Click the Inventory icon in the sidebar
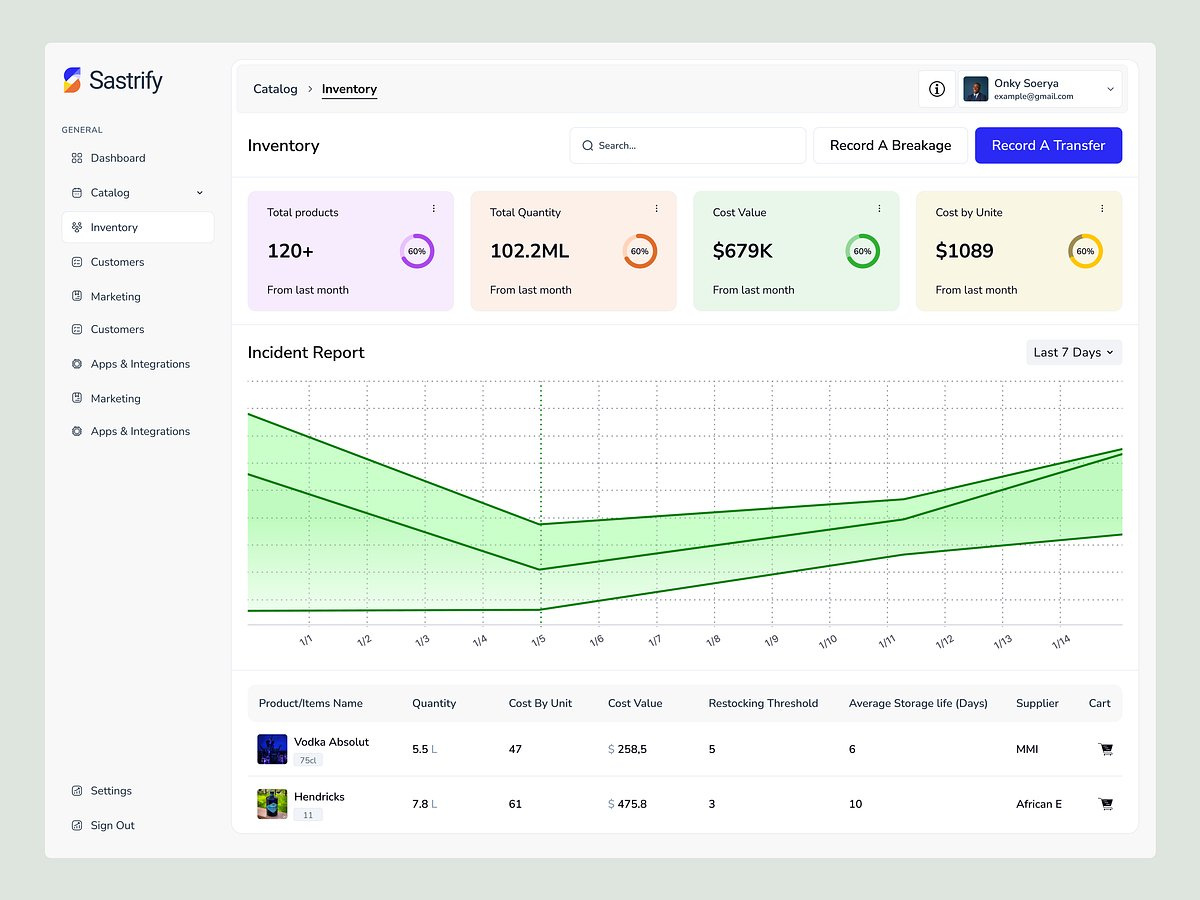The width and height of the screenshot is (1200, 900). click(79, 226)
